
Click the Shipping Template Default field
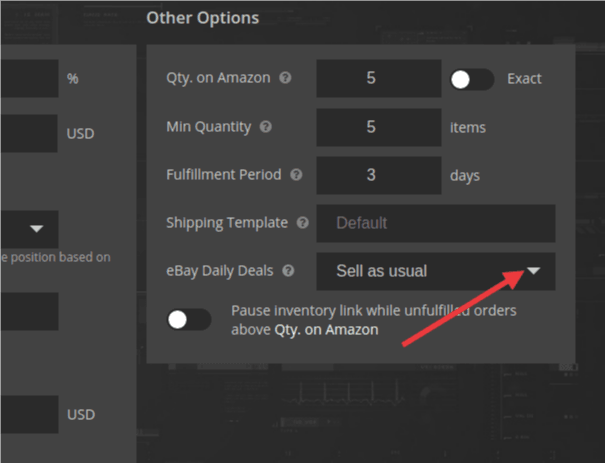click(436, 223)
